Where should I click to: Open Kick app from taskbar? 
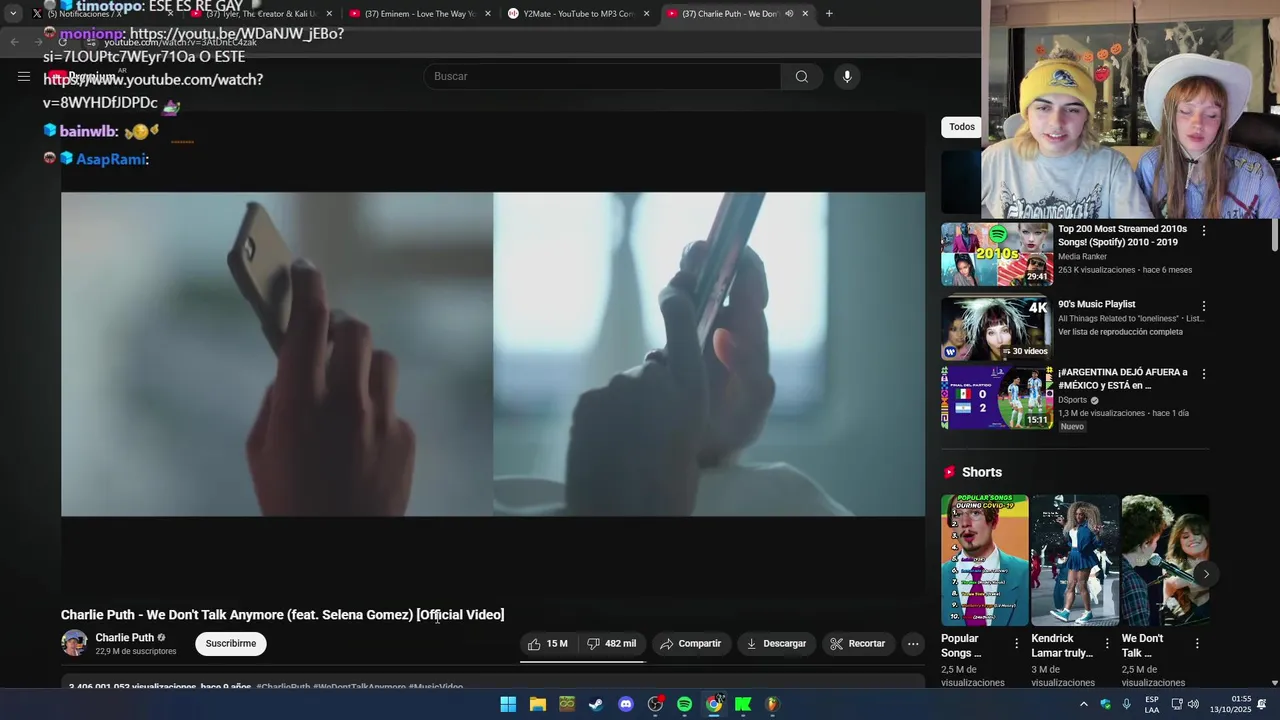(x=743, y=704)
